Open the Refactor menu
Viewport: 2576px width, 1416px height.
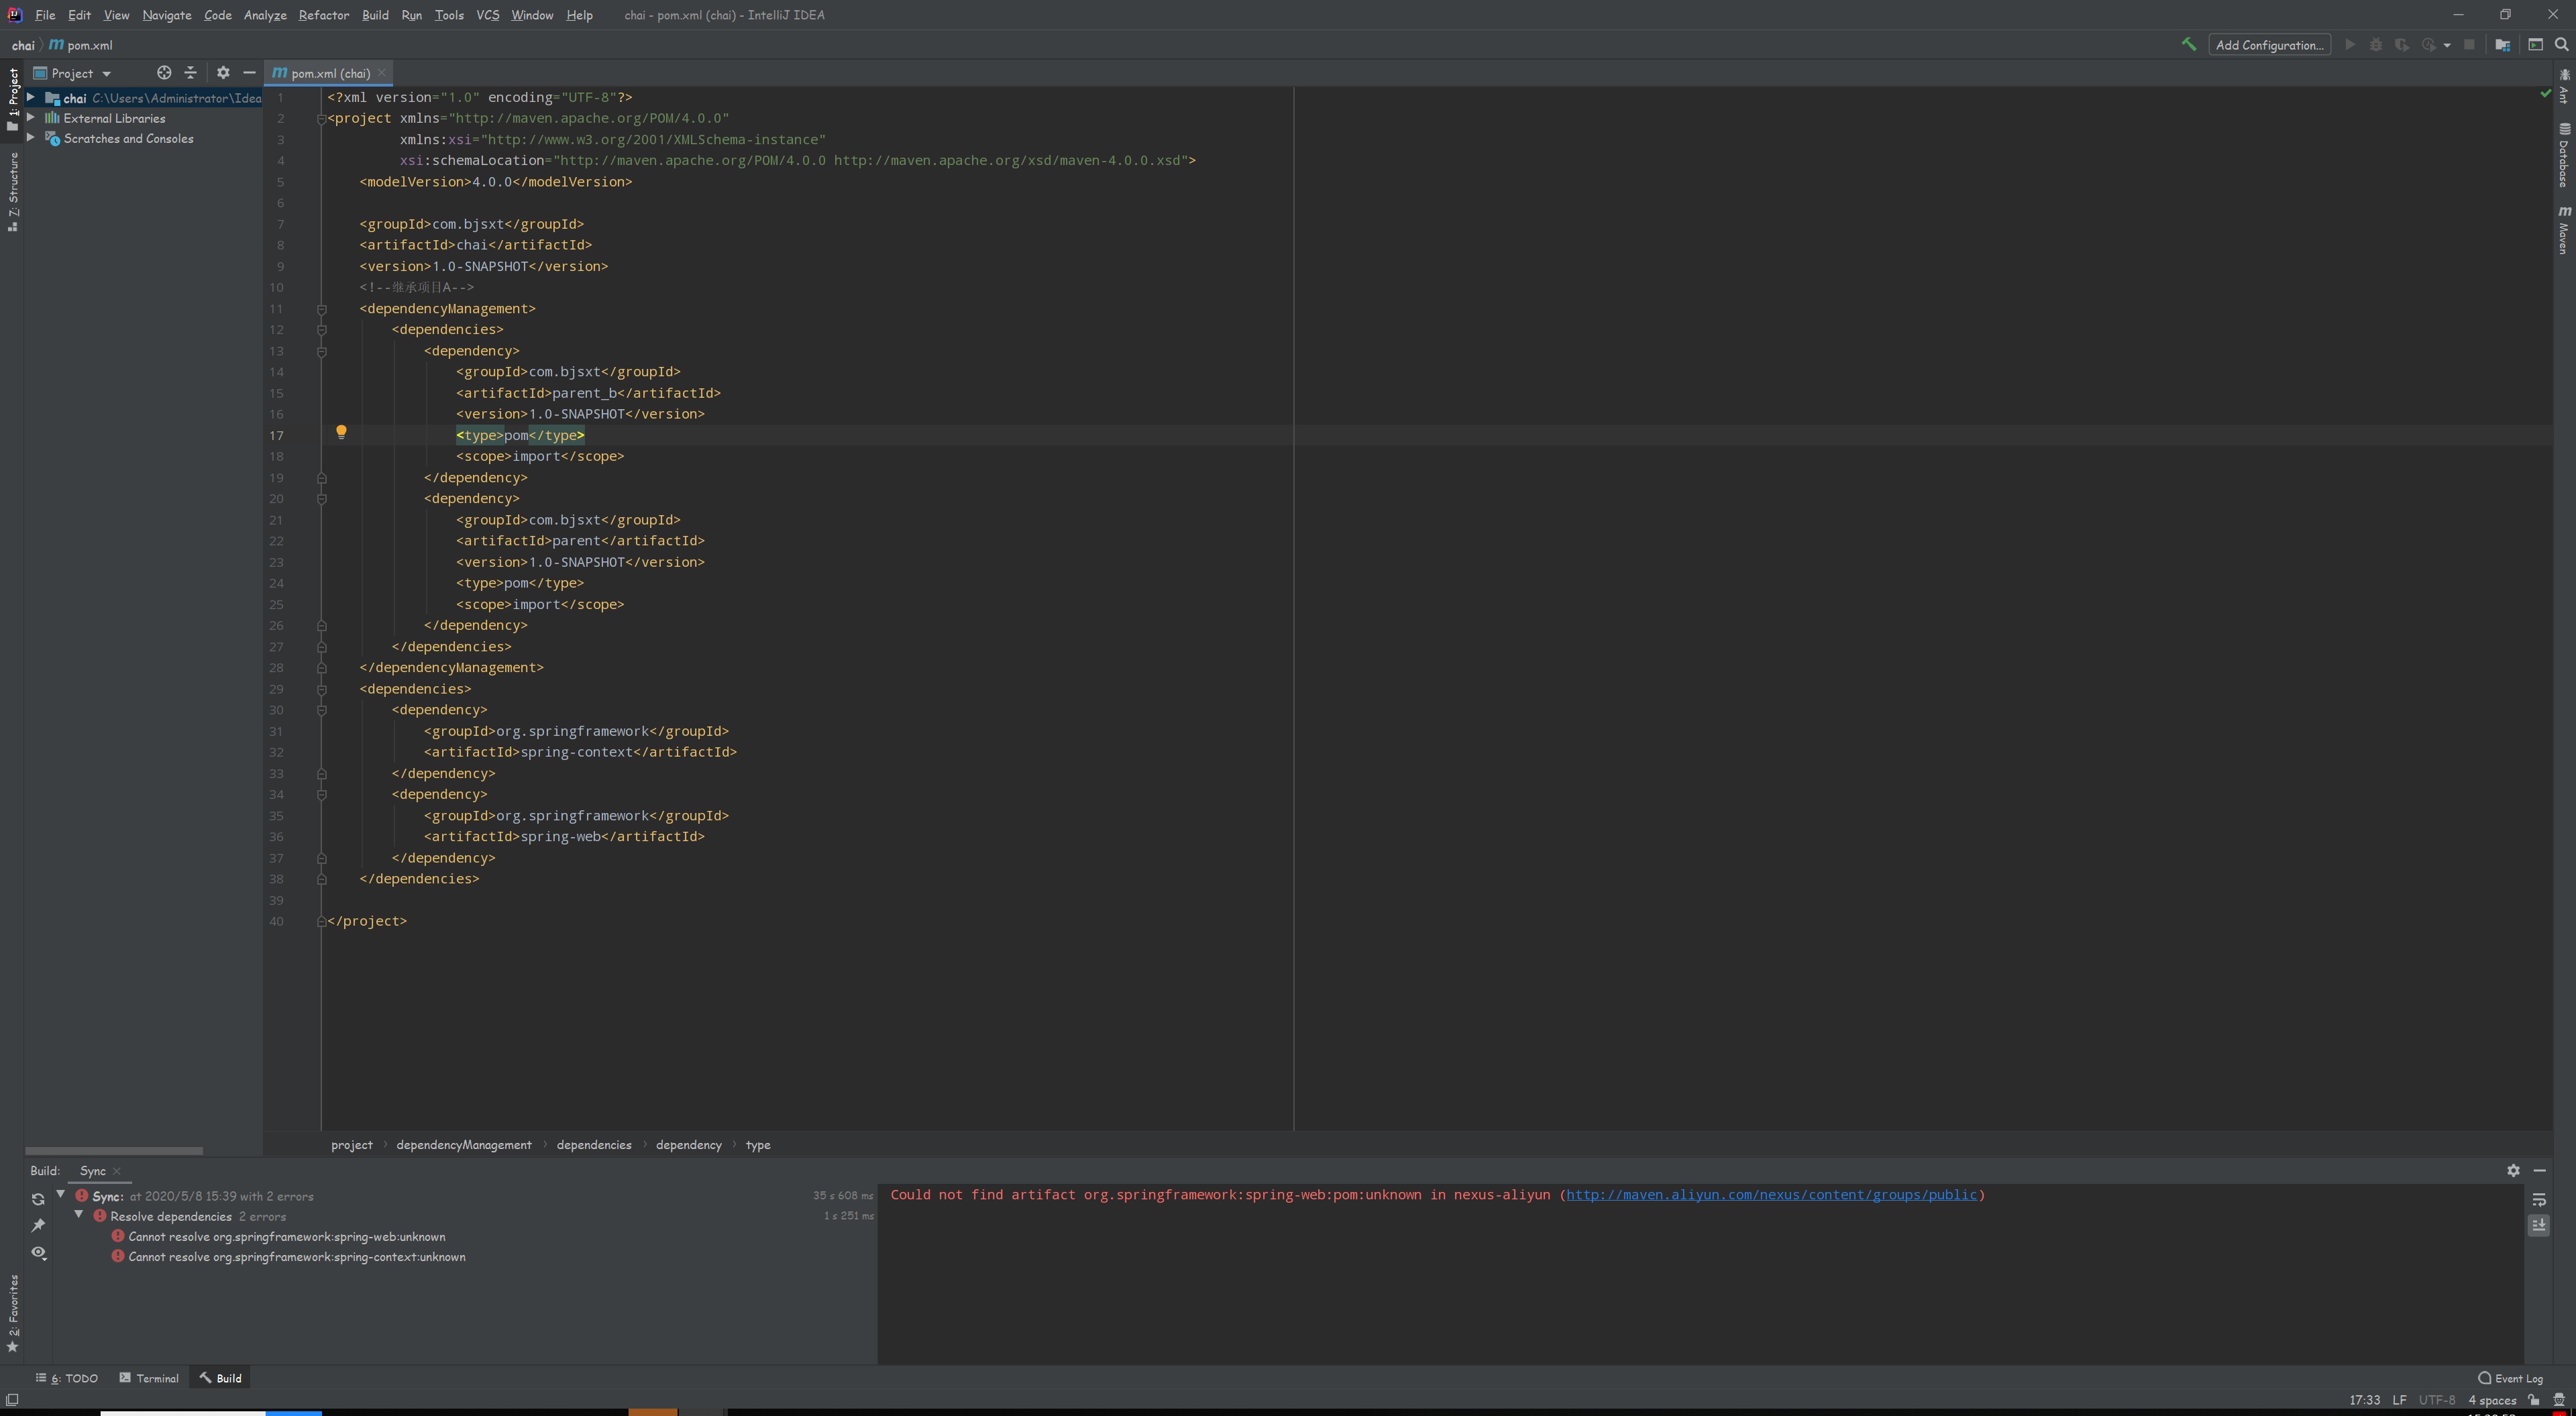[x=324, y=15]
